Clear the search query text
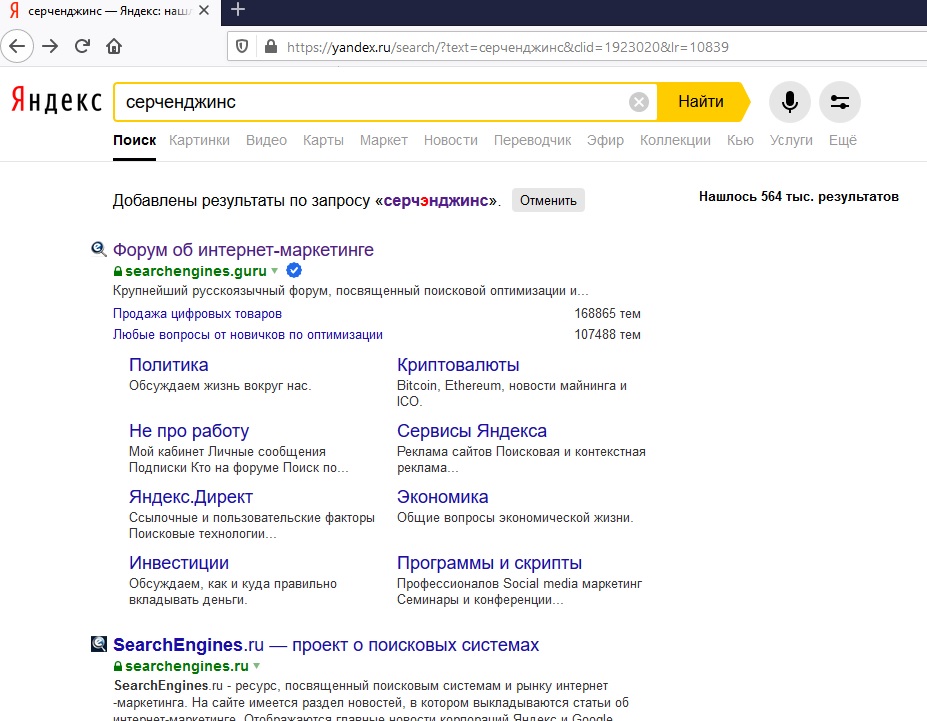The width and height of the screenshot is (927, 721). pyautogui.click(x=638, y=102)
